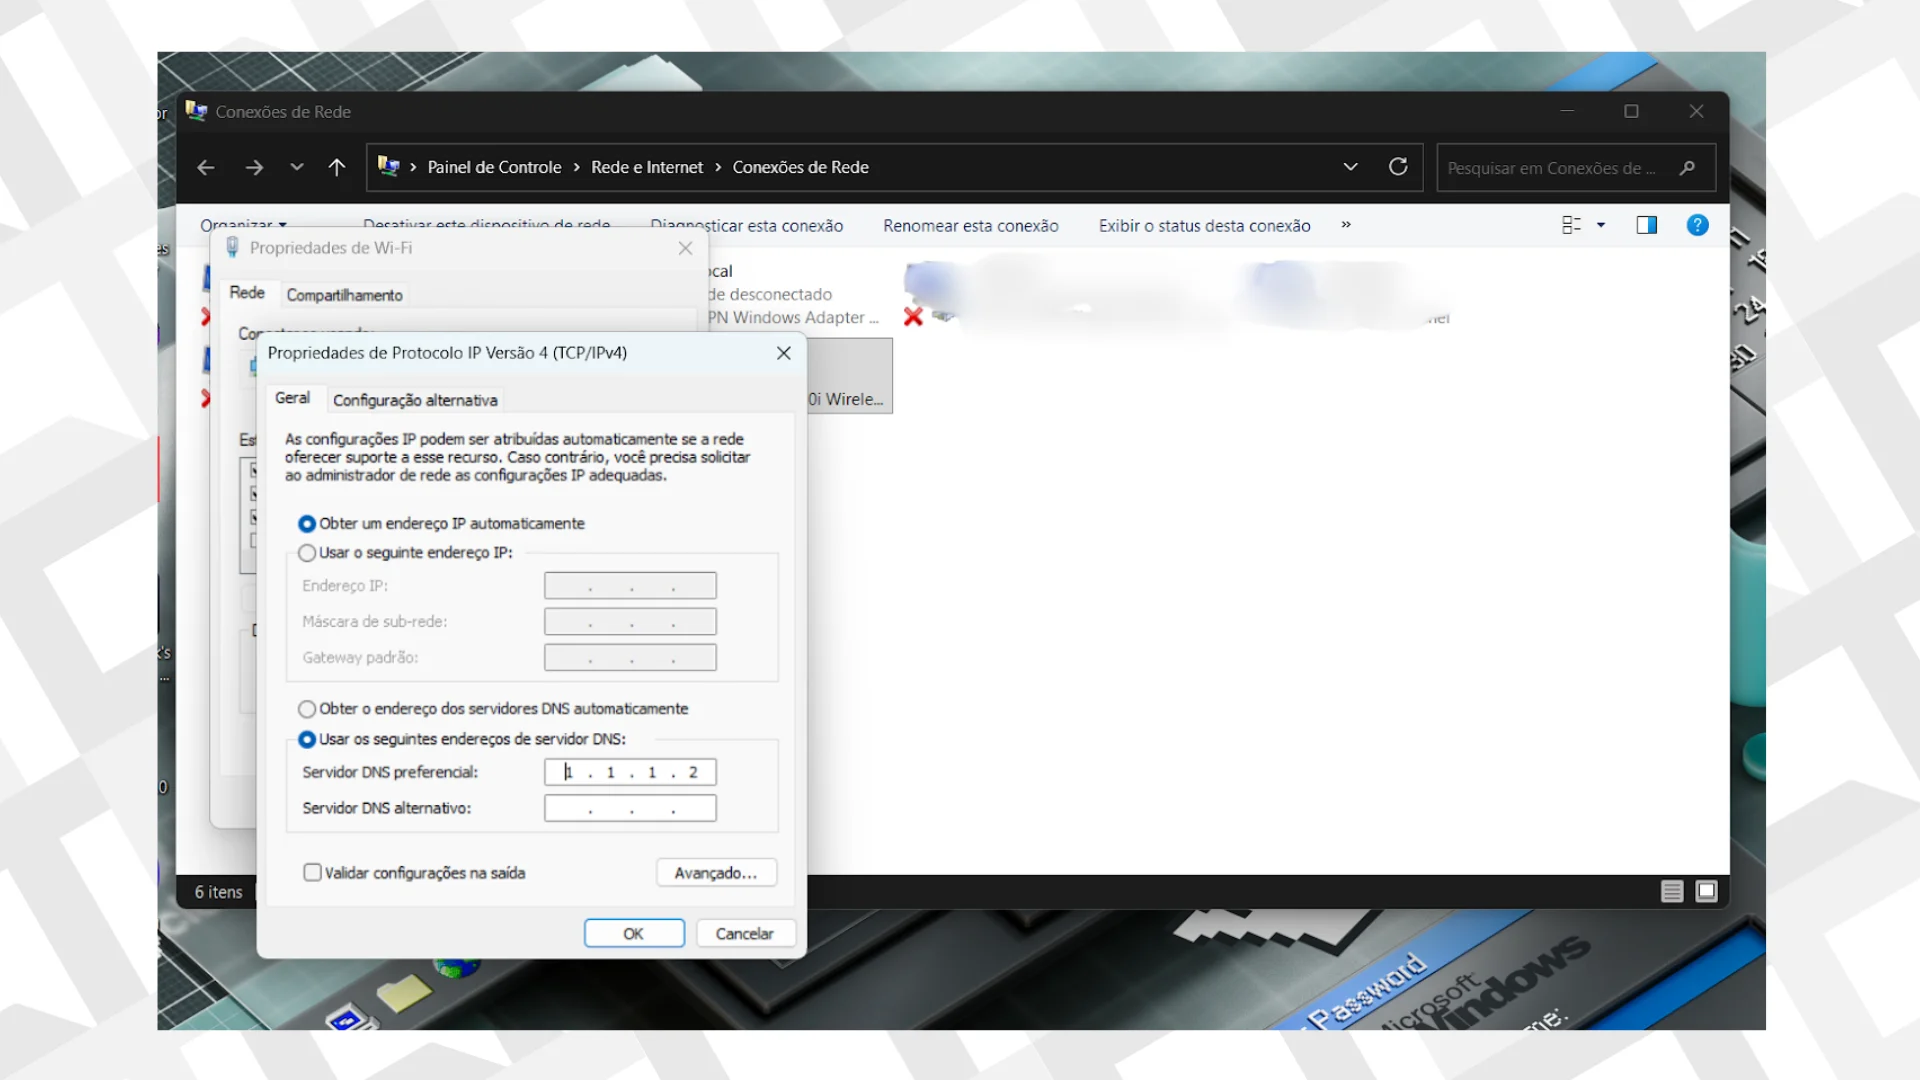Image resolution: width=1920 pixels, height=1080 pixels.
Task: Switch to details view icon in status bar
Action: pyautogui.click(x=1672, y=891)
